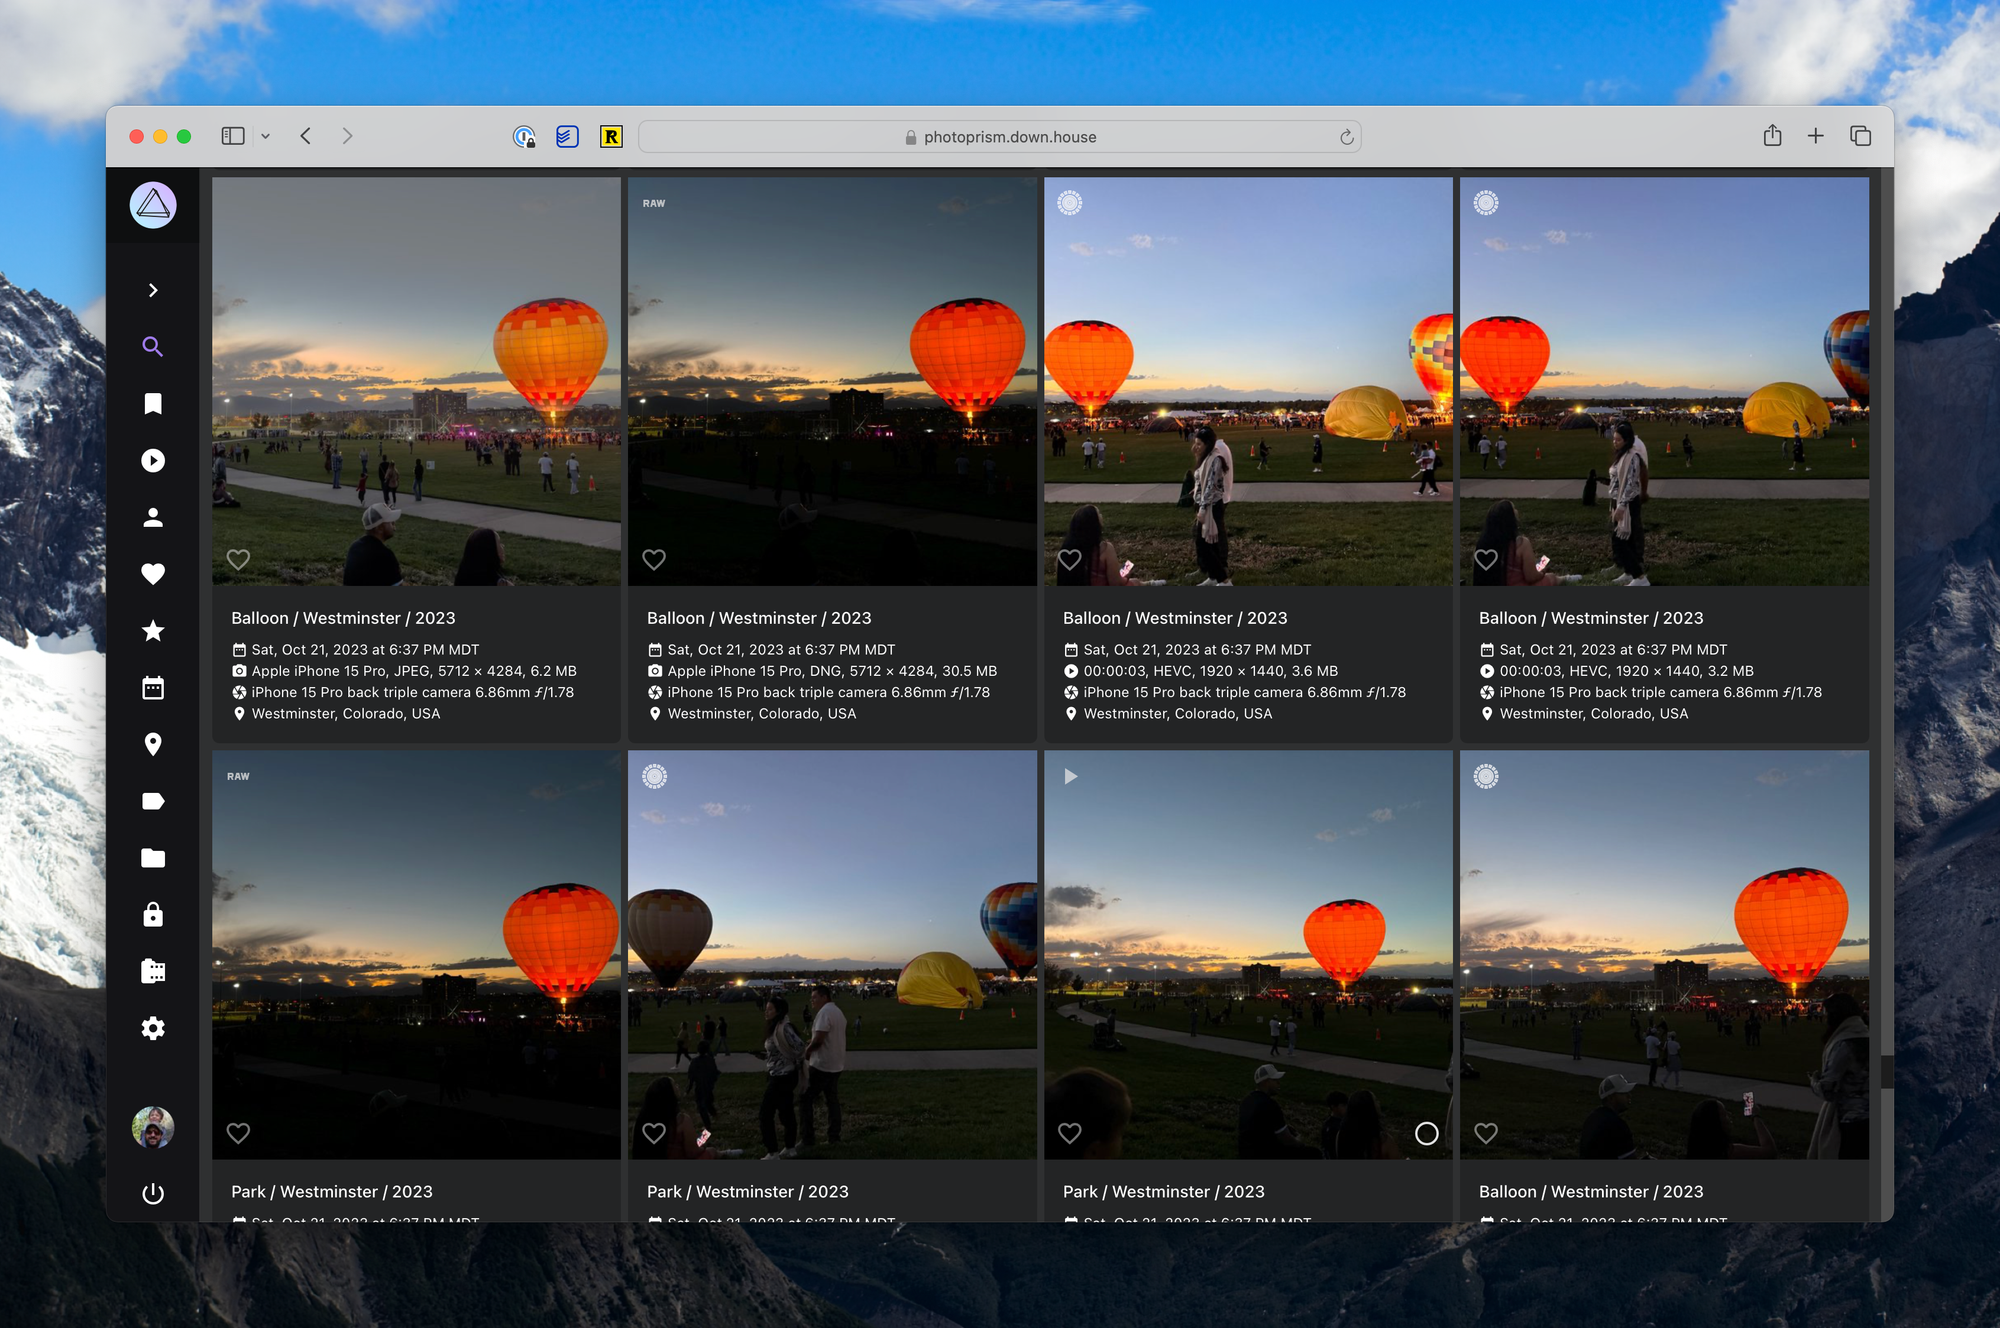
Task: Open the Private section via lock icon
Action: pyautogui.click(x=152, y=915)
